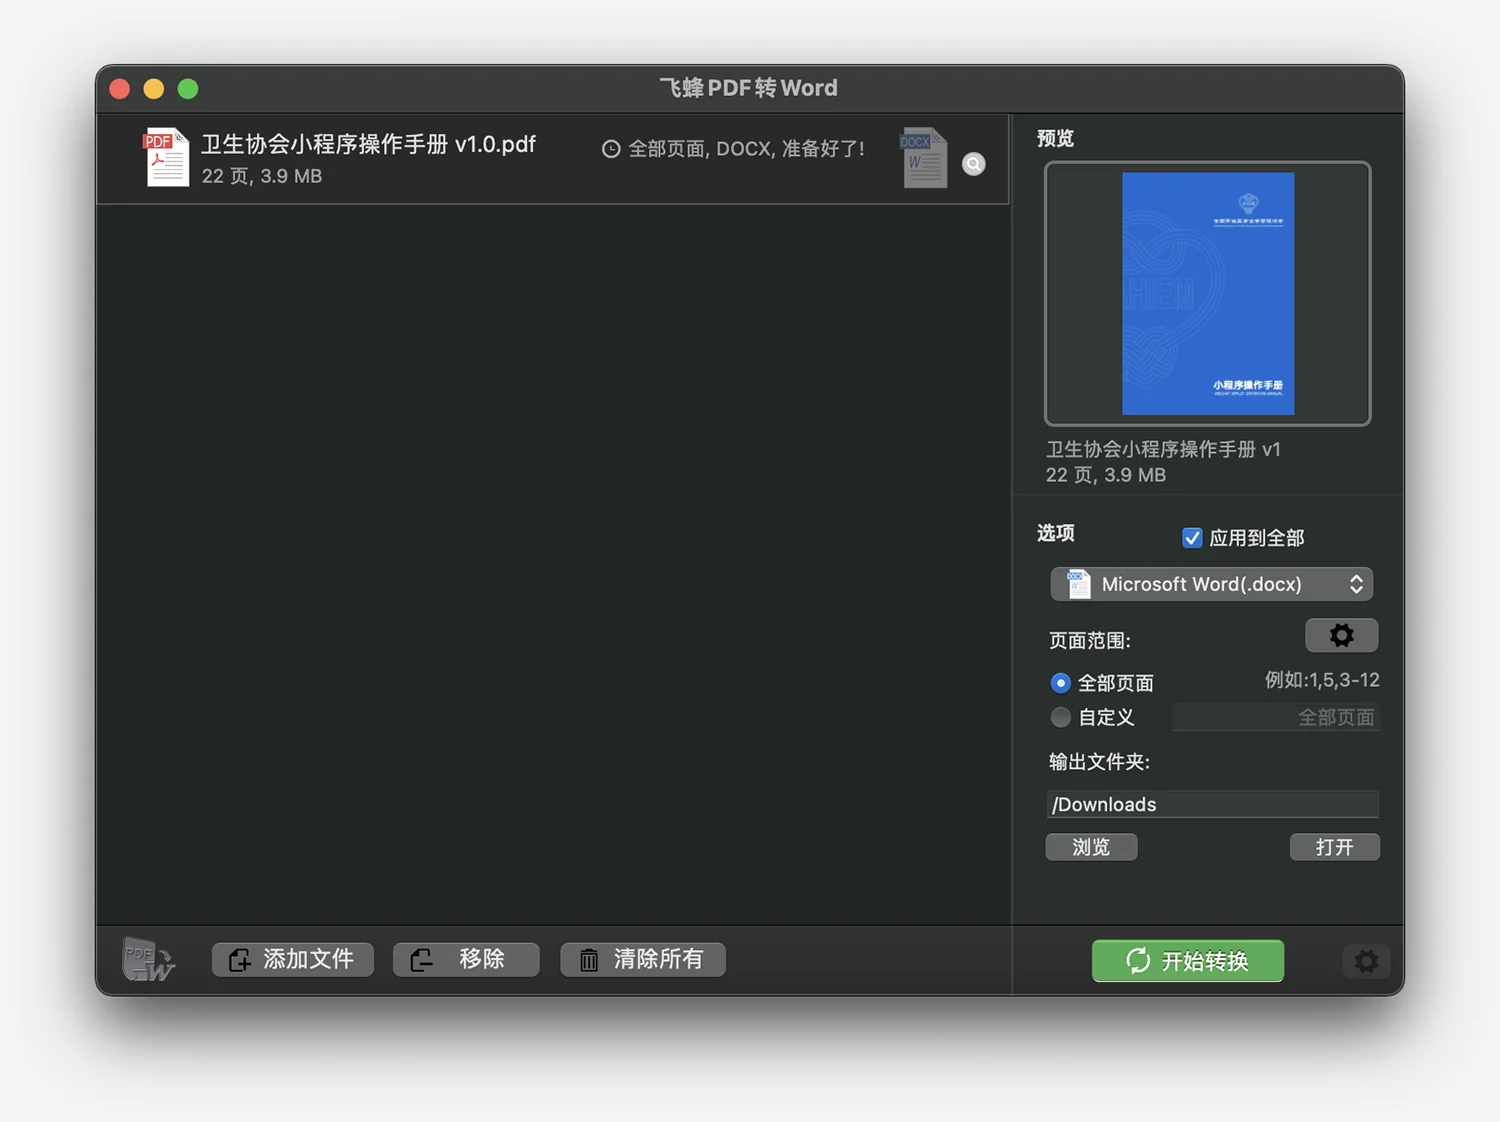Screen dimensions: 1500x1122
Task: Start conversion with 开始转换 button
Action: (x=1188, y=961)
